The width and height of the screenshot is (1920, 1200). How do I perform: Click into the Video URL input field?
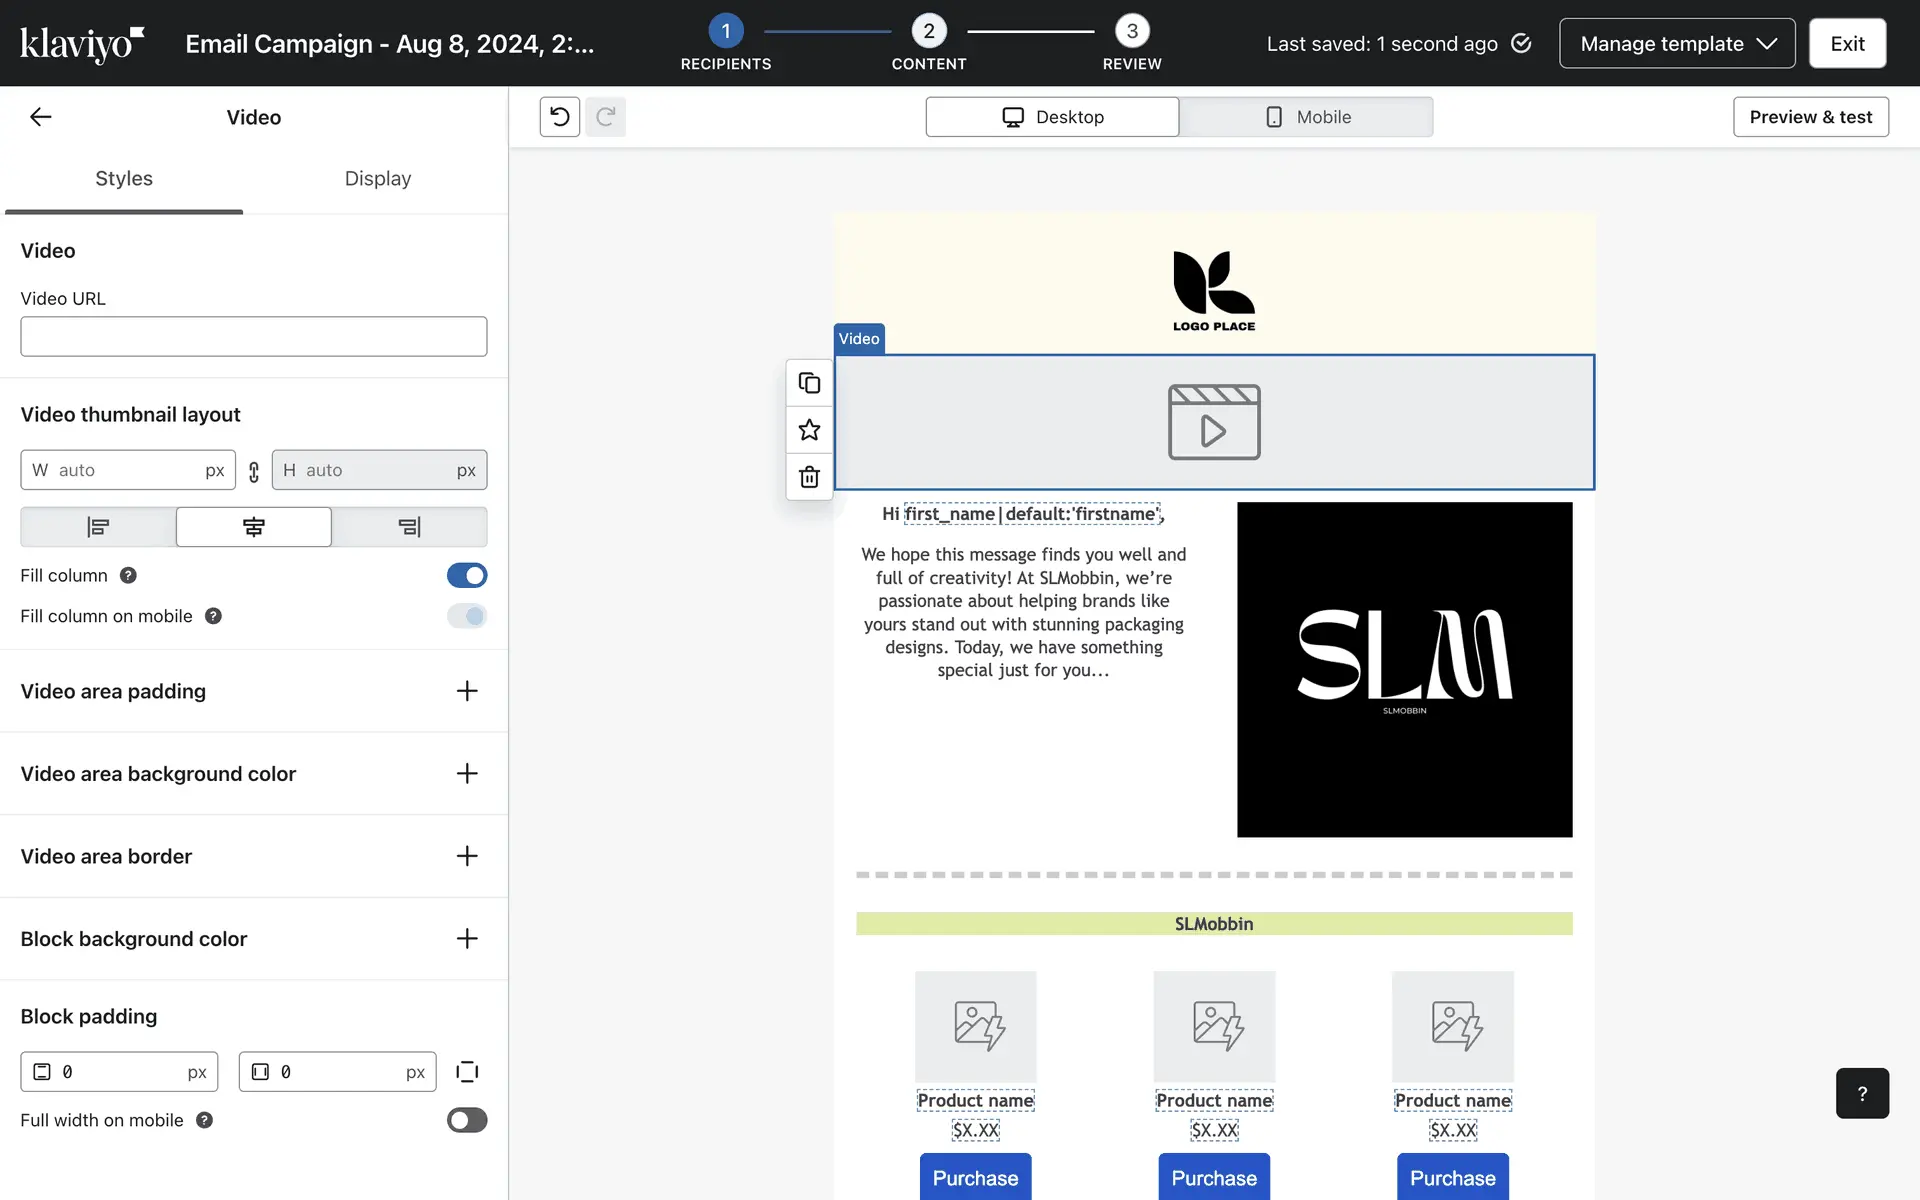[x=254, y=337]
